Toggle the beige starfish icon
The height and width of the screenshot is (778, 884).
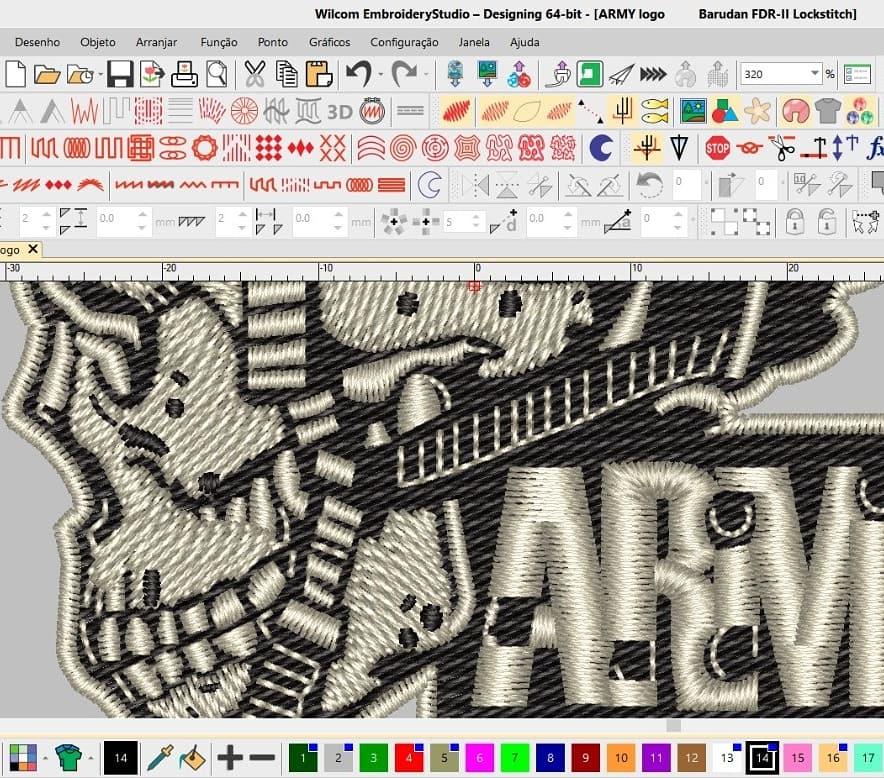757,111
